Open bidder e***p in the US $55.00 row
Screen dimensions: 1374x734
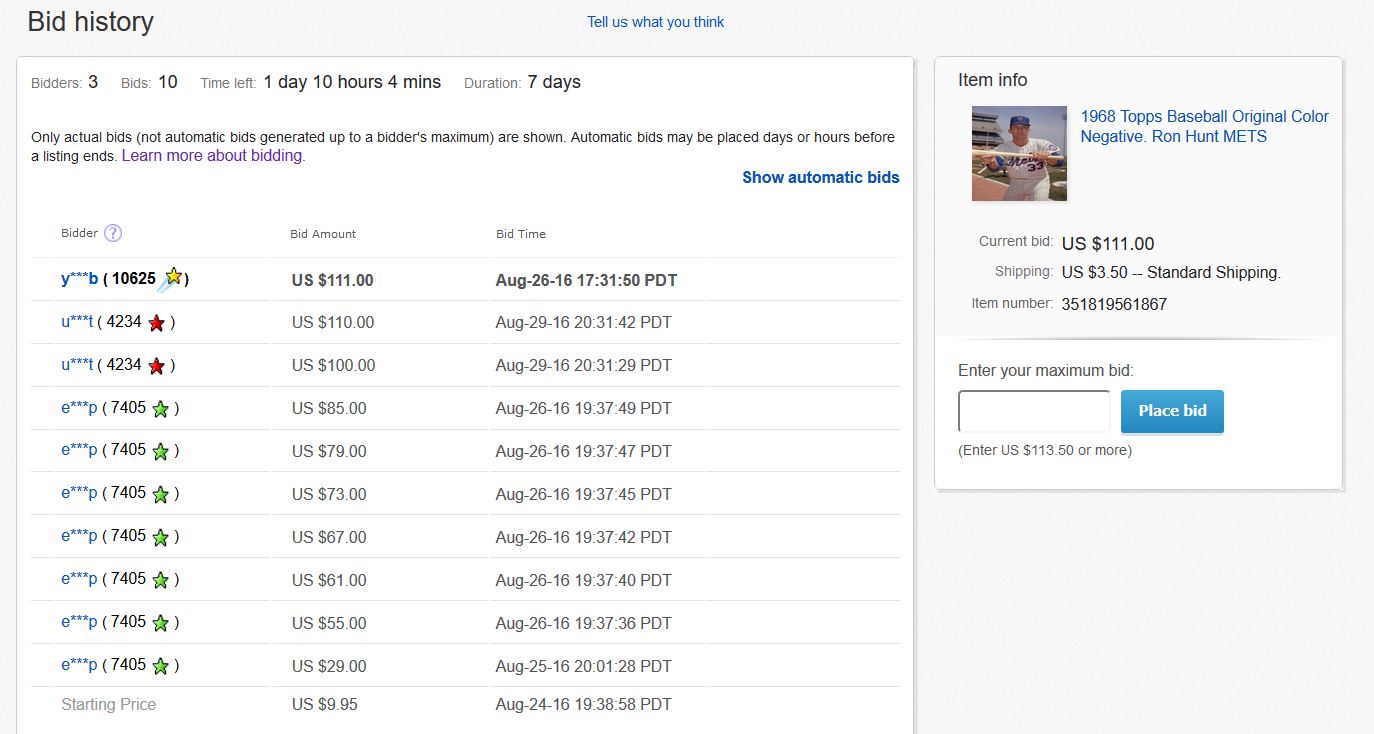coord(78,622)
